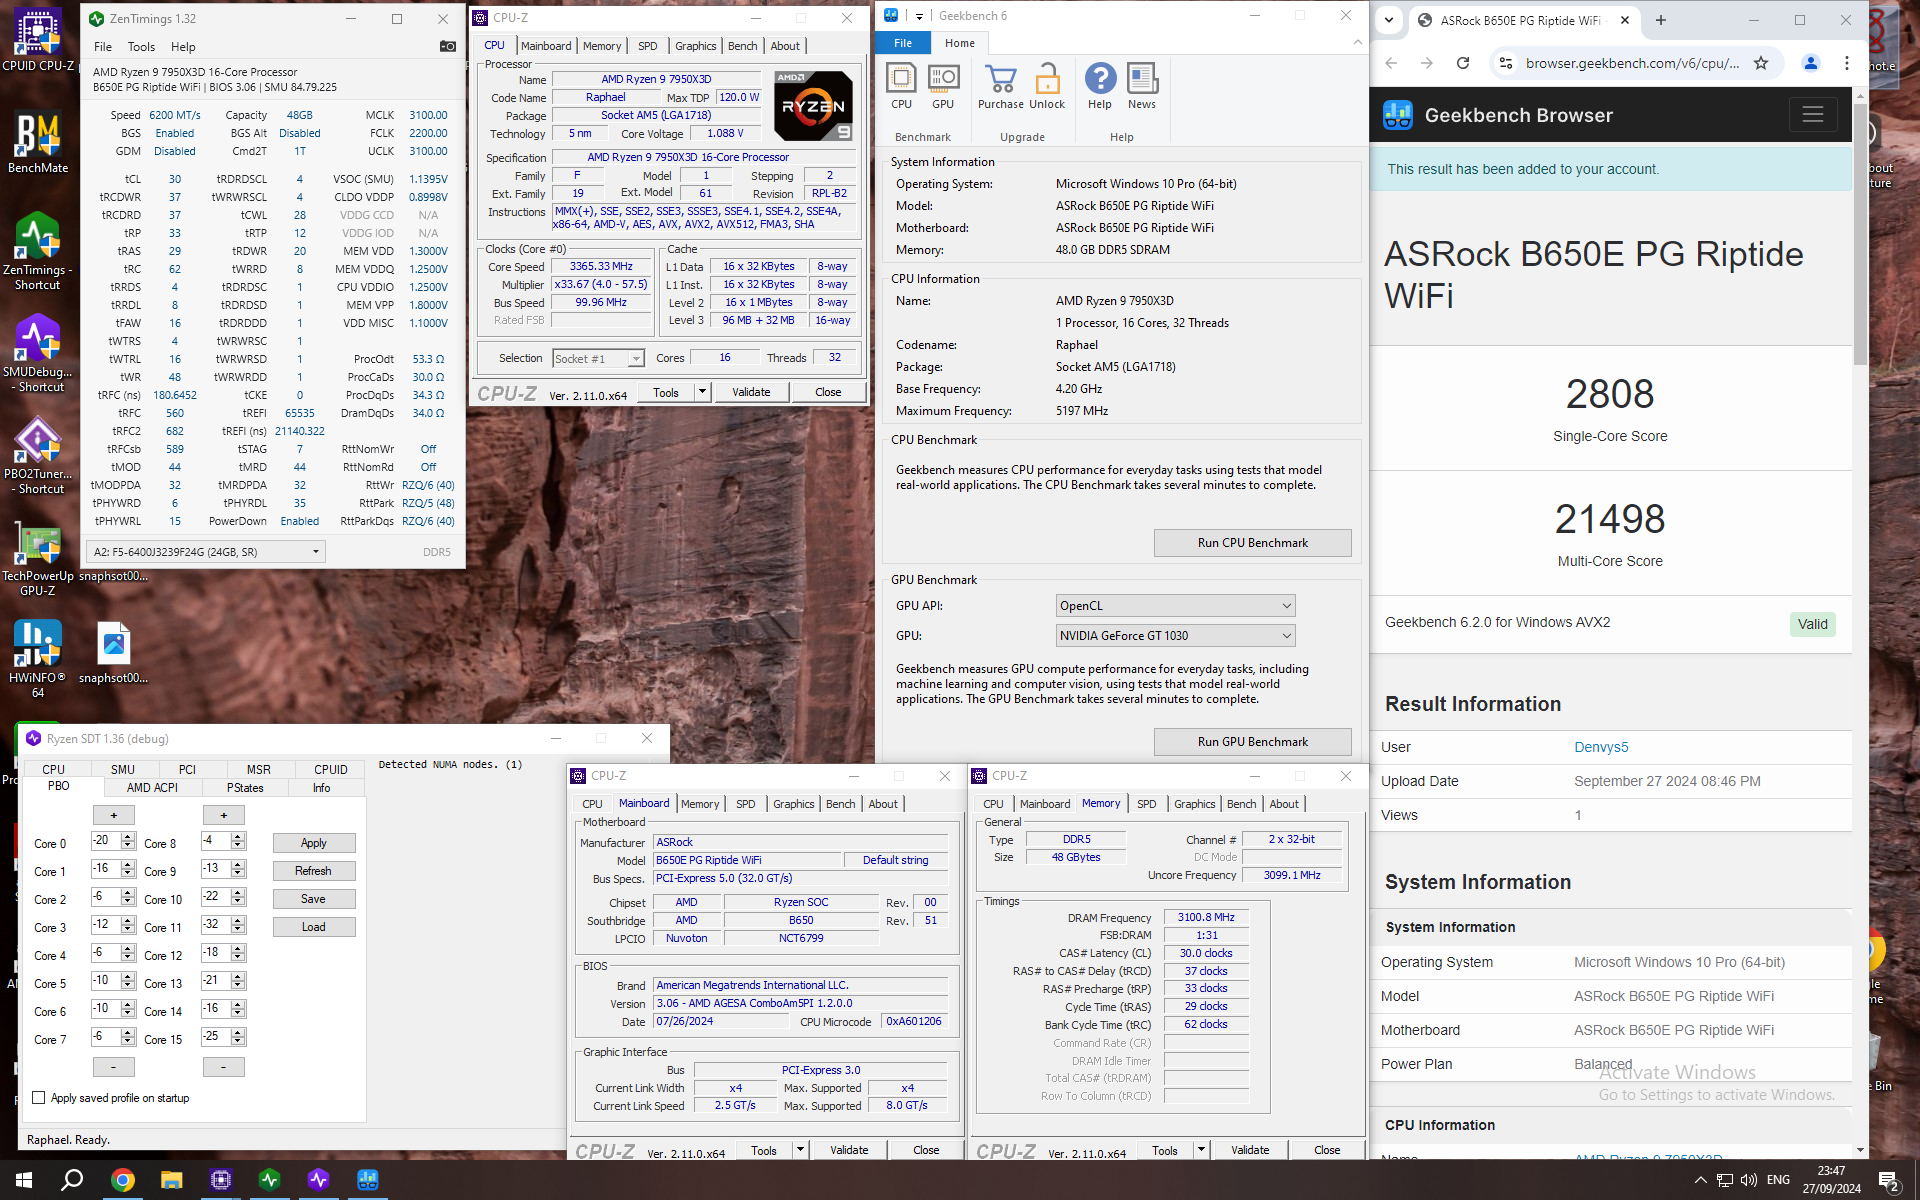Click the Unlock padlock icon in Geekbench
This screenshot has width=1920, height=1200.
point(1047,86)
